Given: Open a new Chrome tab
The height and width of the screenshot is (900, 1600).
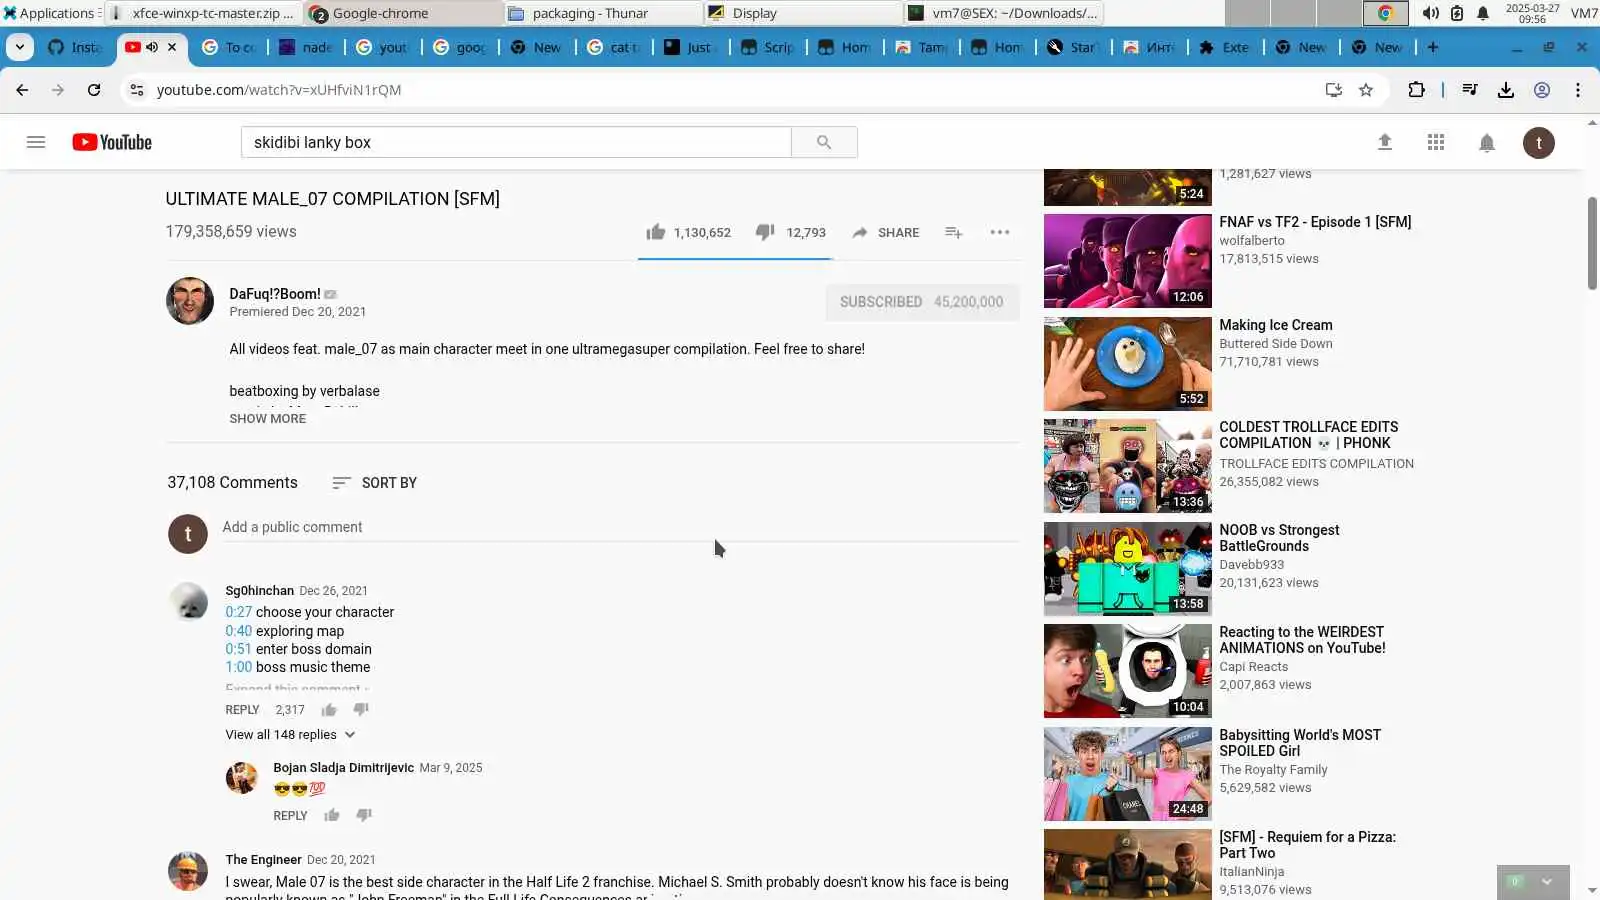Looking at the screenshot, I should click(x=1433, y=47).
